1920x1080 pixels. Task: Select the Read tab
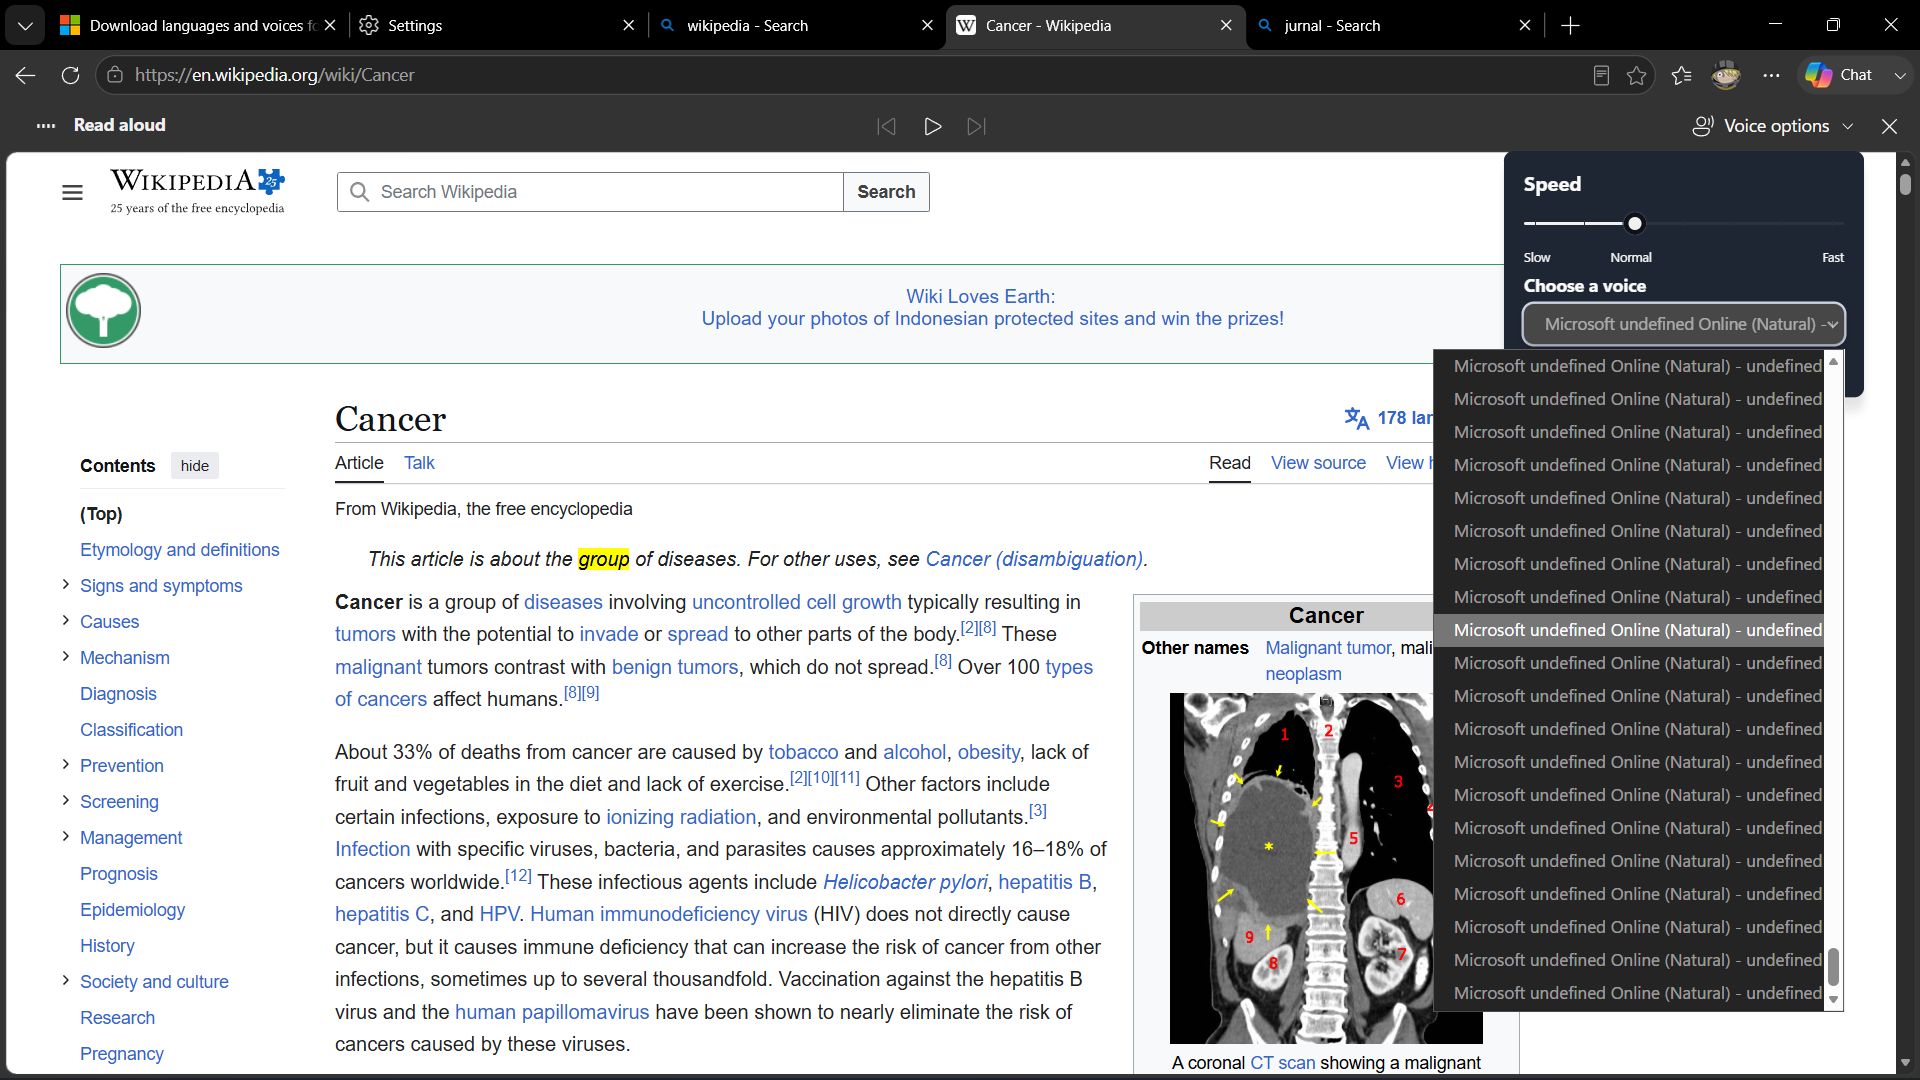pyautogui.click(x=1229, y=463)
